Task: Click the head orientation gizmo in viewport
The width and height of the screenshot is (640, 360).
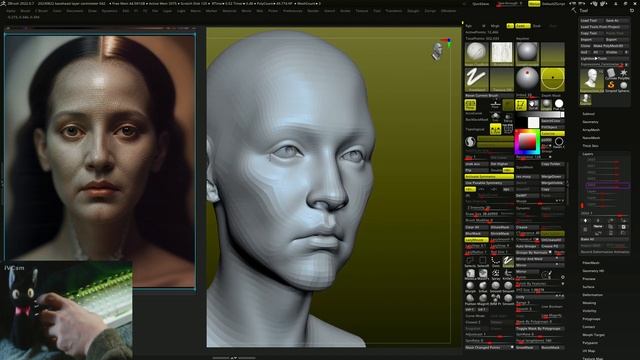Action: click(438, 51)
